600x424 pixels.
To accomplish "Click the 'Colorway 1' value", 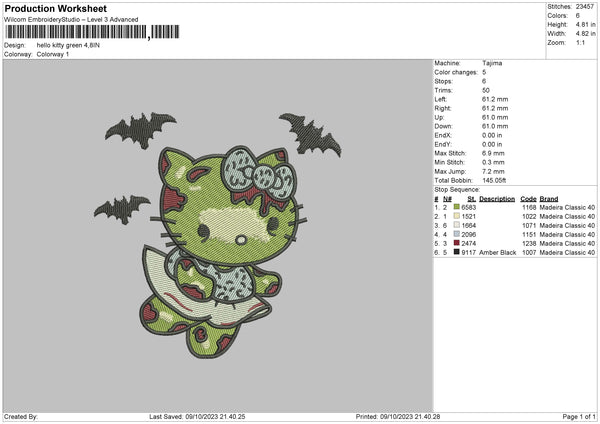I will tap(53, 54).
